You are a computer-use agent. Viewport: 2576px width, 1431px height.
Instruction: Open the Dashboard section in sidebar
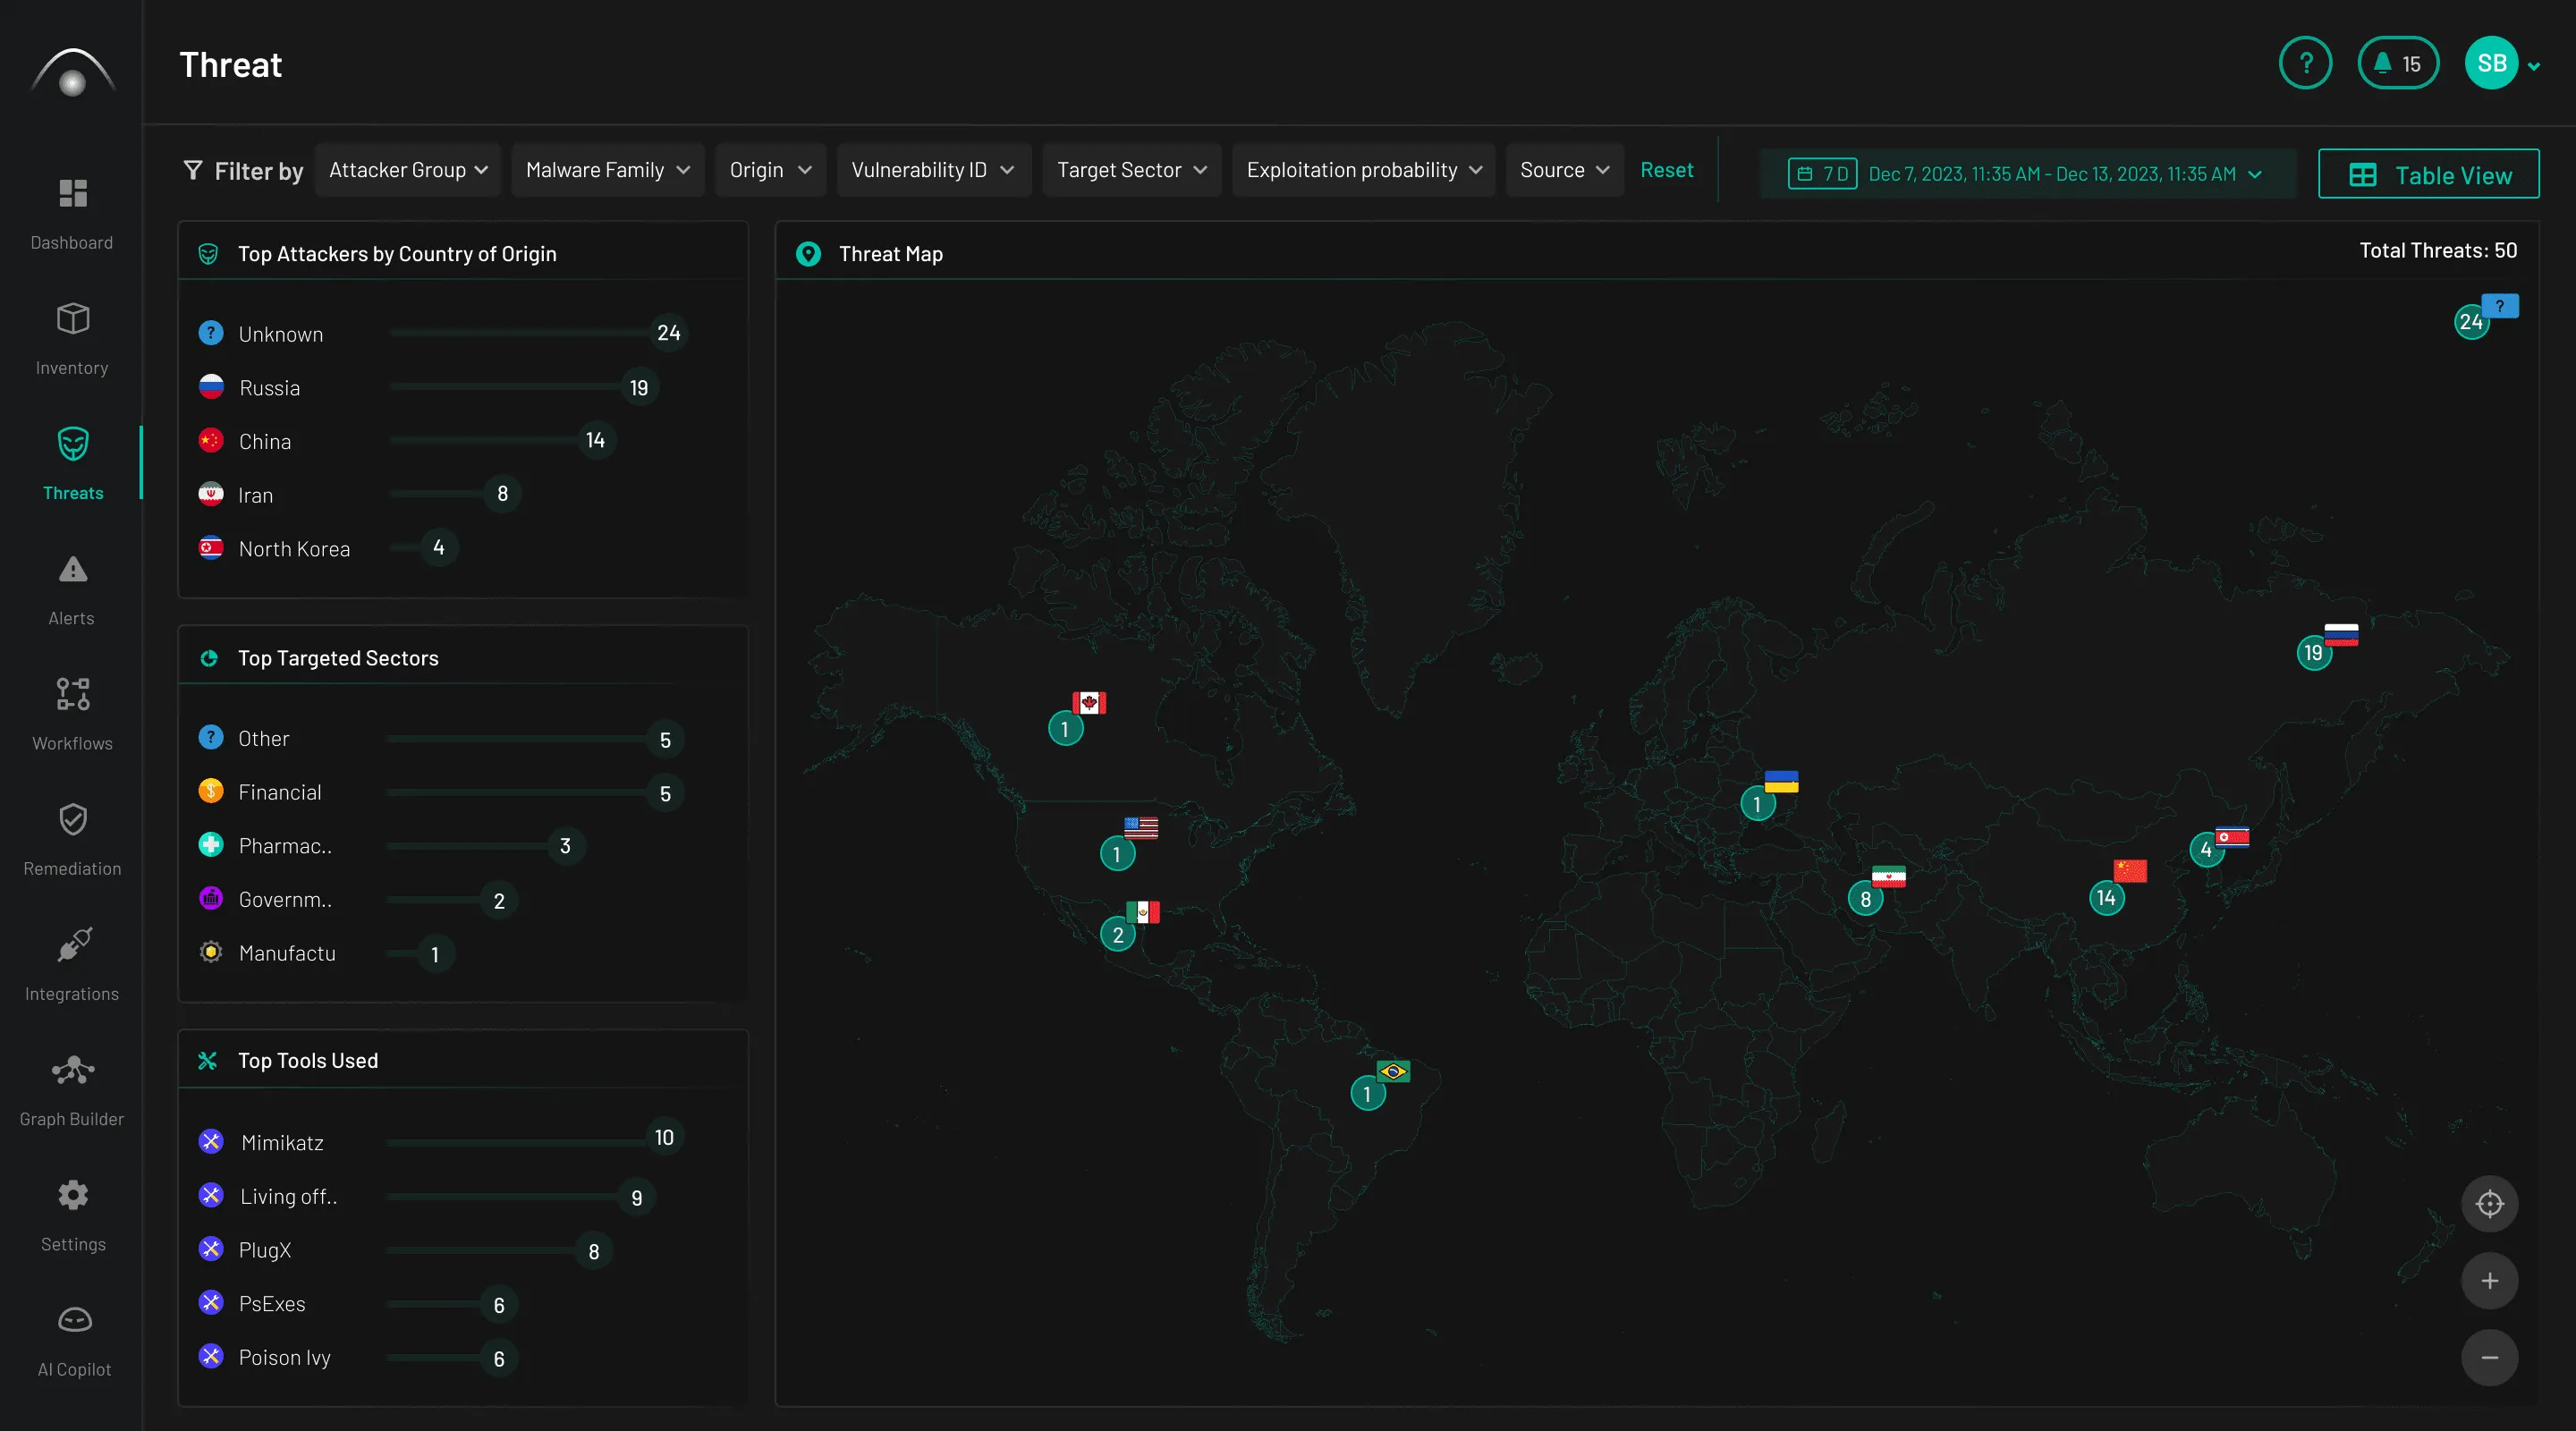pyautogui.click(x=72, y=213)
